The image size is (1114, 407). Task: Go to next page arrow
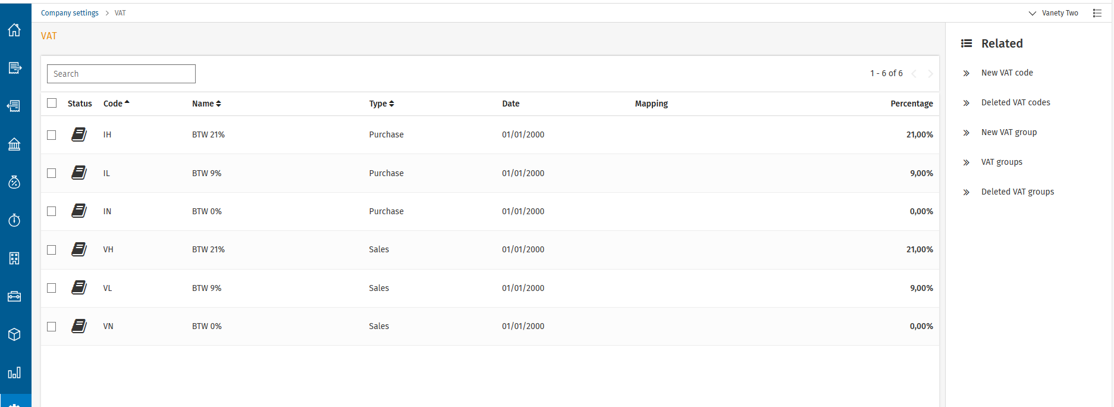[930, 74]
